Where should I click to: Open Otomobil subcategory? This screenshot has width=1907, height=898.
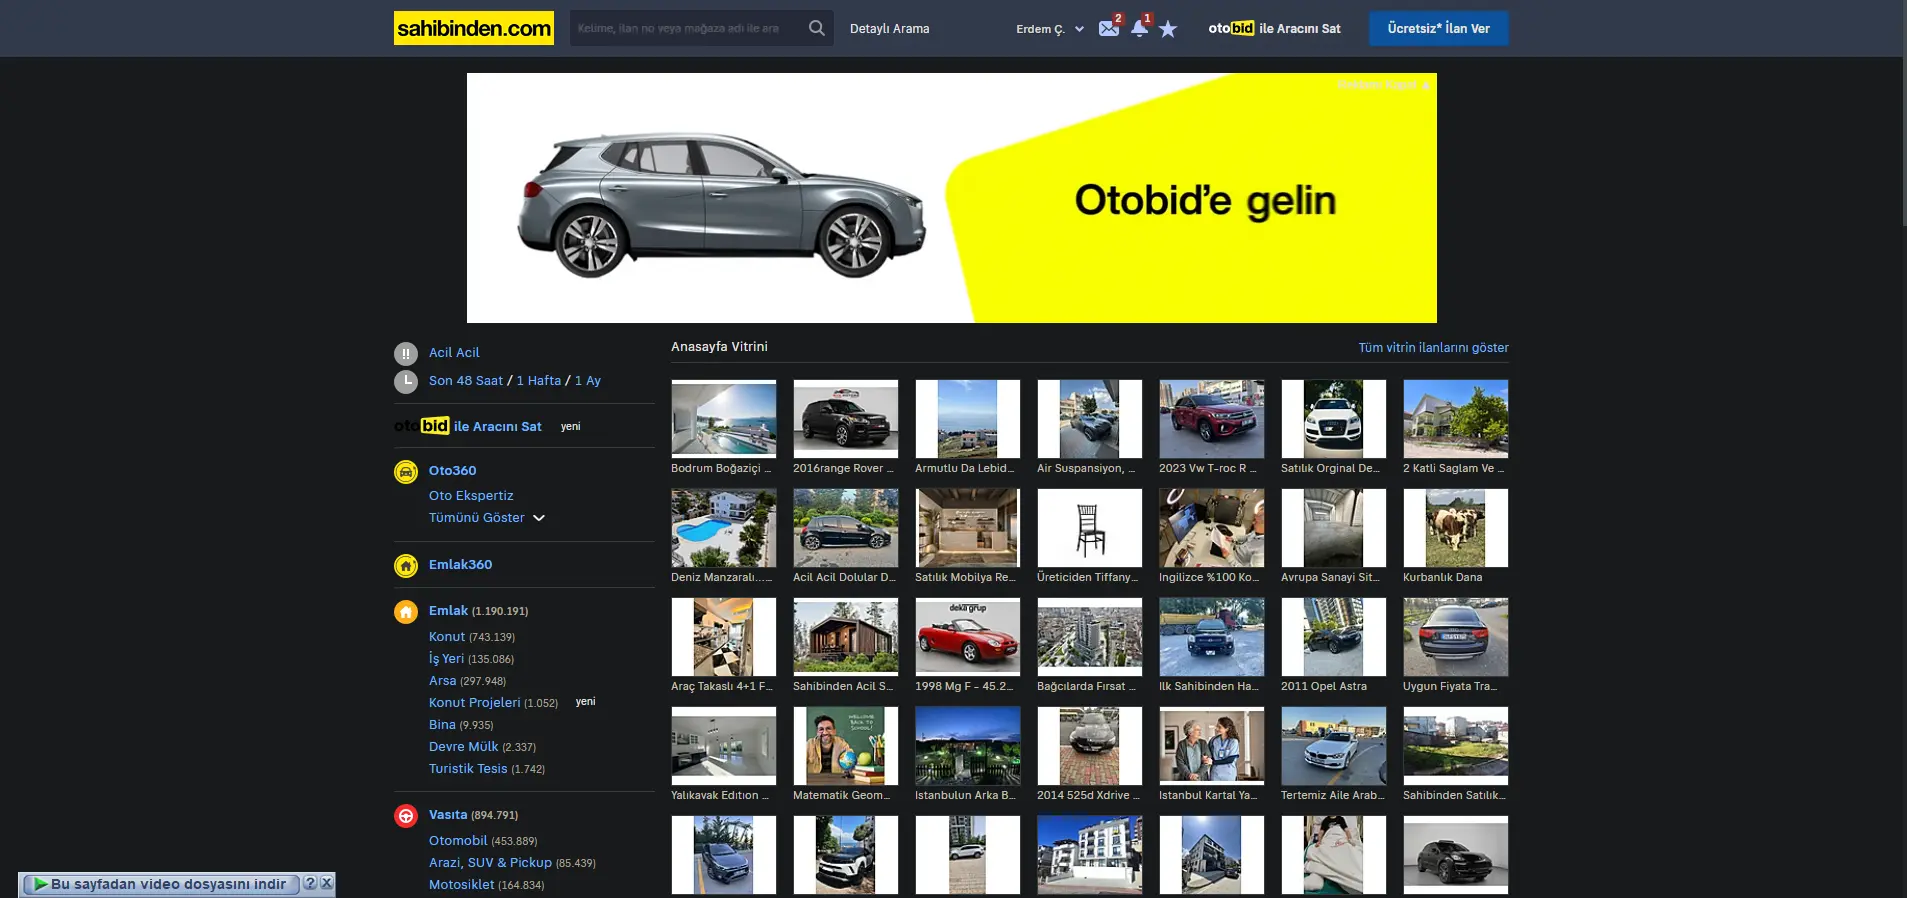458,841
